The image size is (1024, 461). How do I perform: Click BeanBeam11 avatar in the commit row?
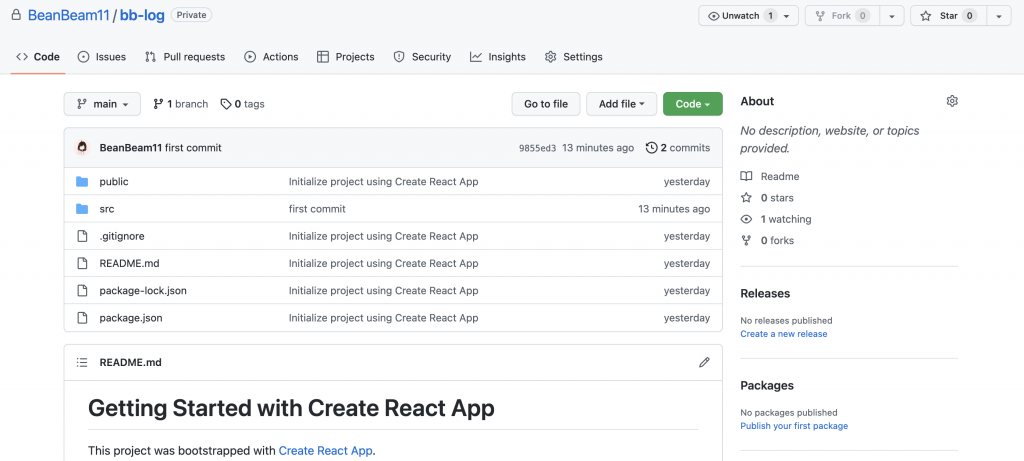[x=83, y=148]
